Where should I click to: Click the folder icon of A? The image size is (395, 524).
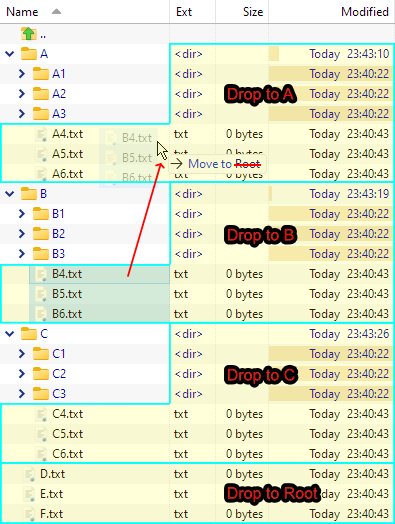pyautogui.click(x=29, y=54)
